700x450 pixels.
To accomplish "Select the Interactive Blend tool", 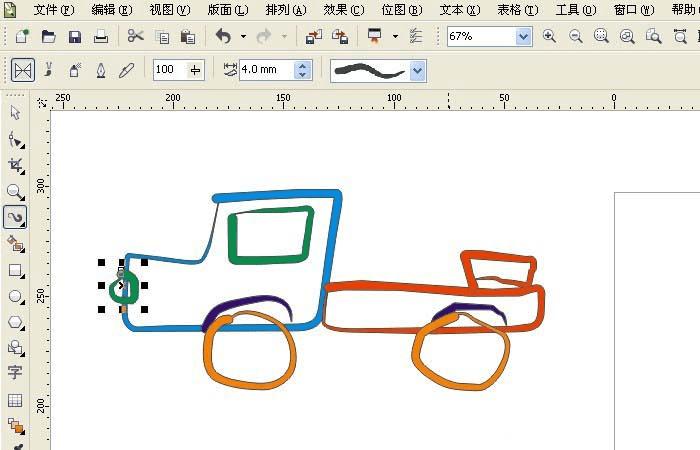I will [x=16, y=425].
